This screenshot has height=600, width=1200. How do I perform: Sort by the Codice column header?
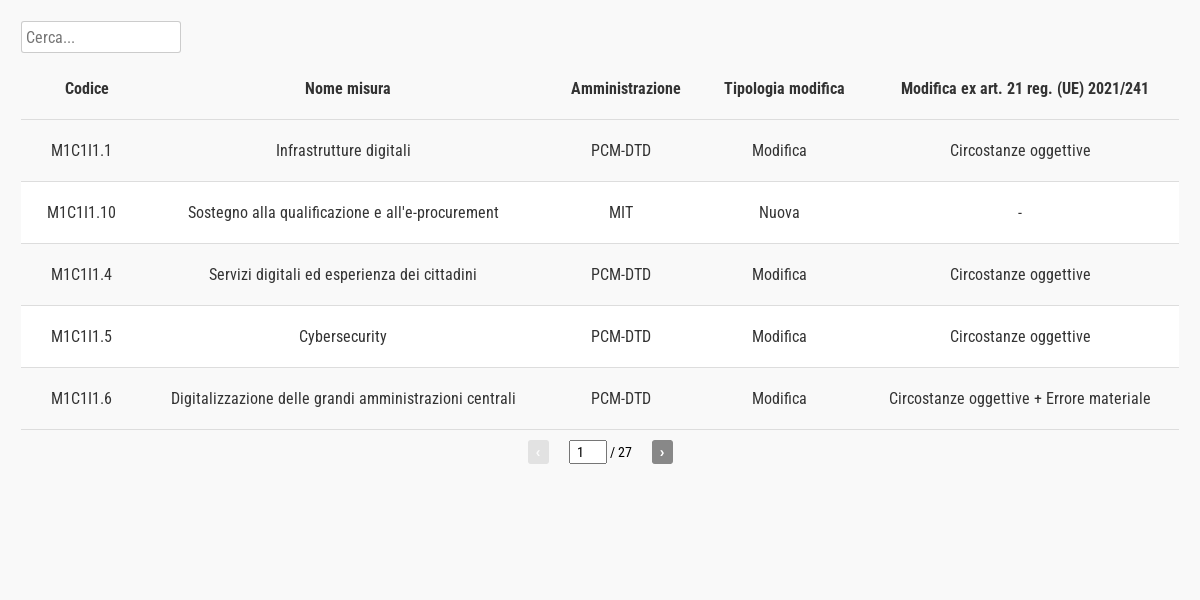[x=87, y=88]
